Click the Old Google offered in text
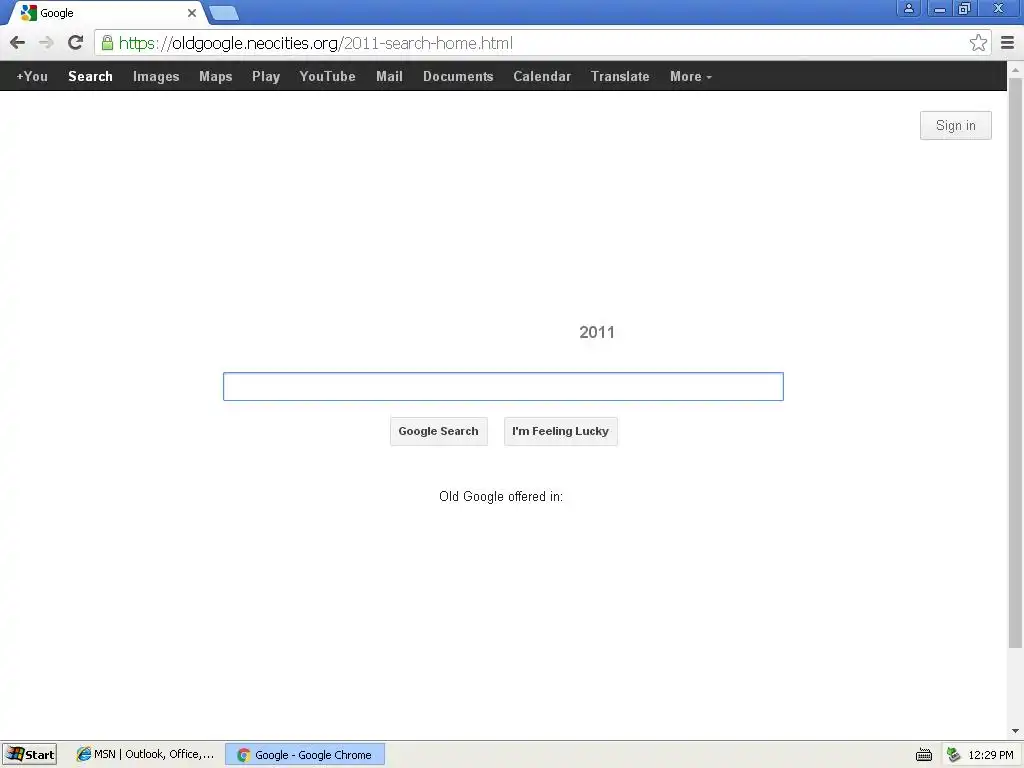Viewport: 1024px width, 768px height. click(501, 496)
